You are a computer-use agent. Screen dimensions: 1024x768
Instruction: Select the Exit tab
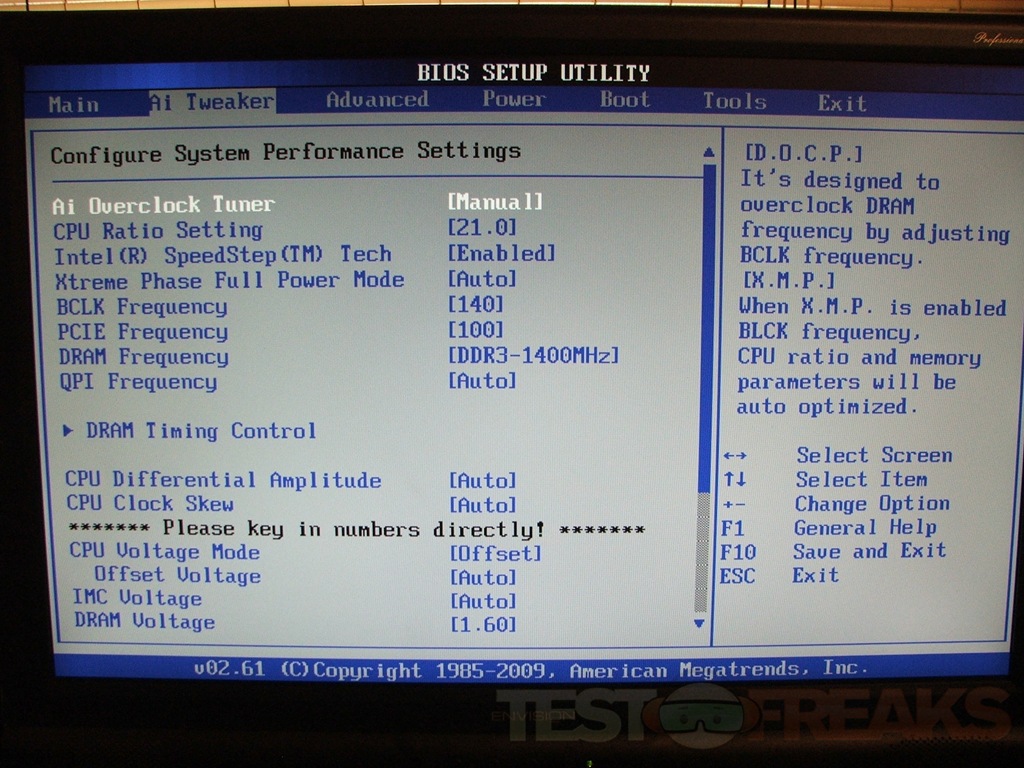click(x=842, y=103)
